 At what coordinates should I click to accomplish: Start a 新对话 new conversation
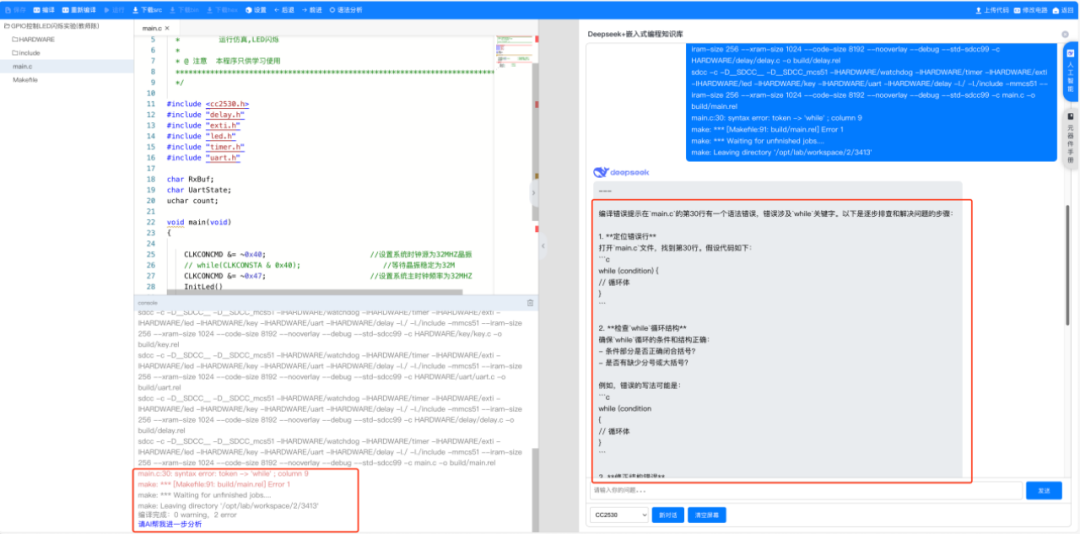(x=667, y=515)
